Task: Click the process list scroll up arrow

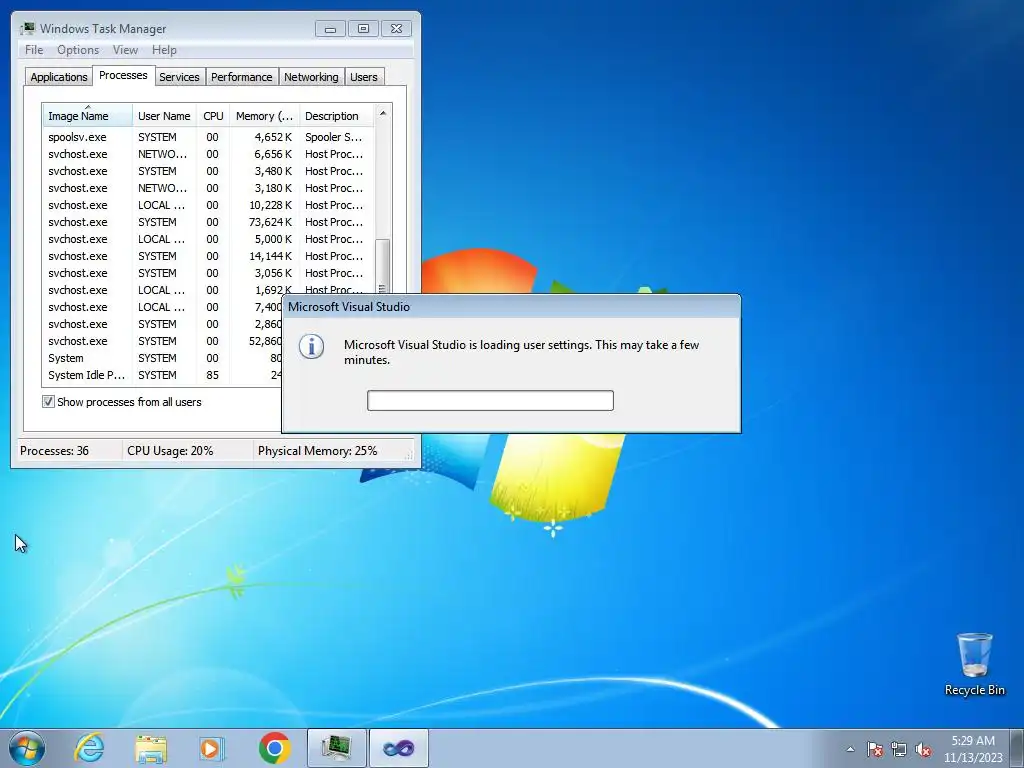Action: click(383, 114)
